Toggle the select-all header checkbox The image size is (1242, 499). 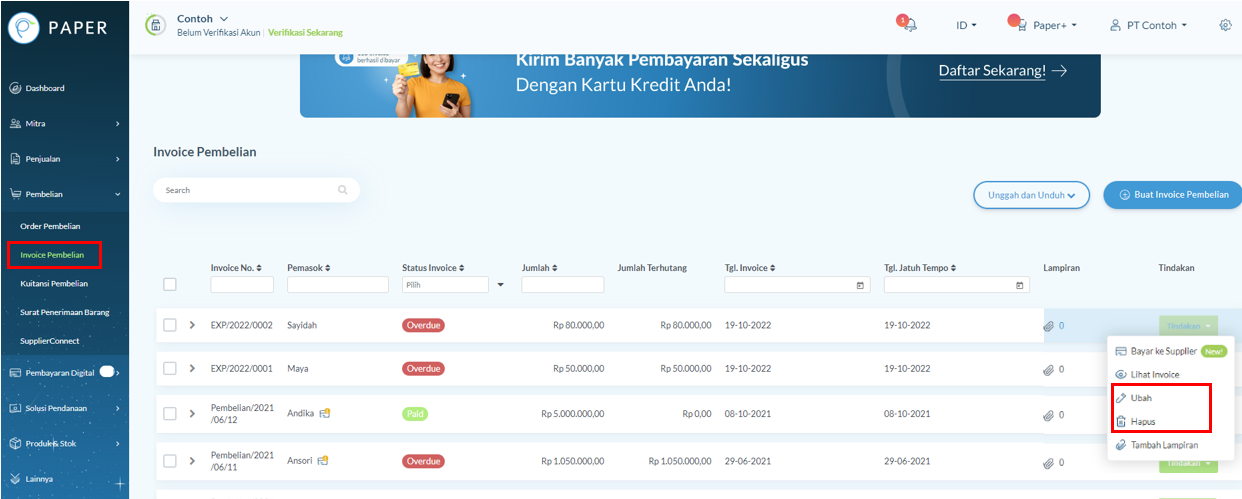pyautogui.click(x=169, y=285)
